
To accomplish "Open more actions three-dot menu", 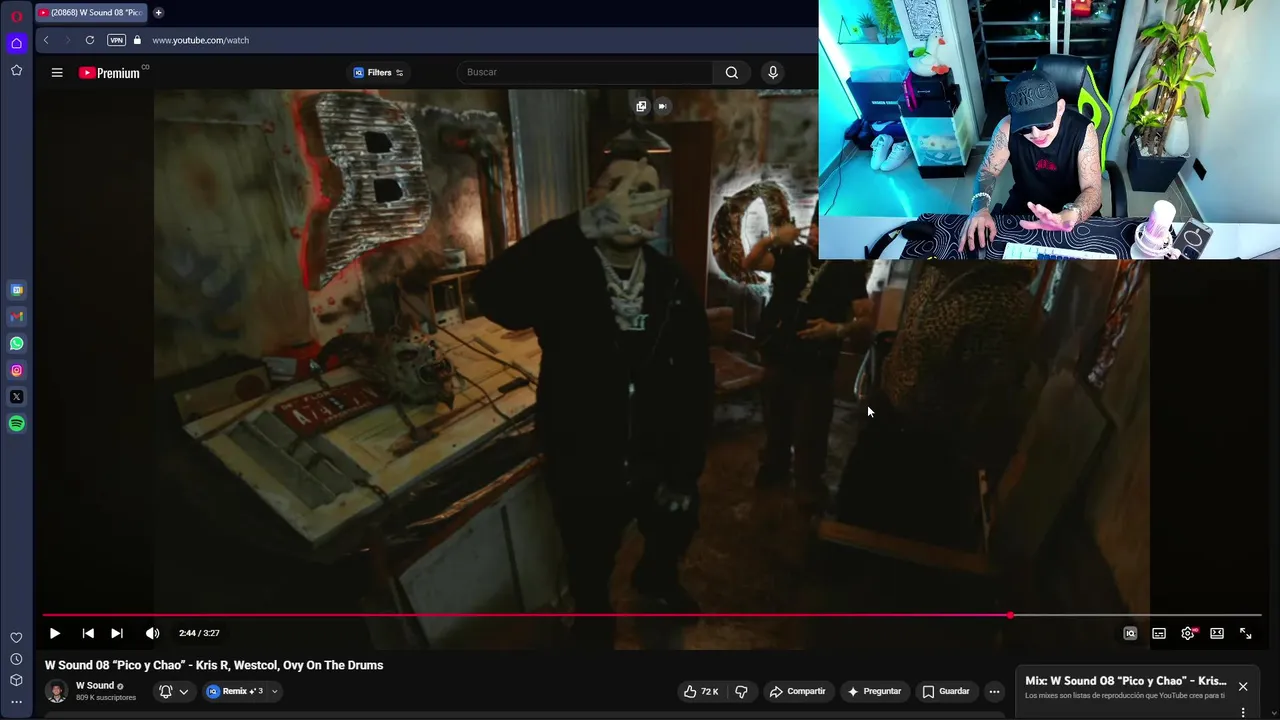I will [x=994, y=691].
